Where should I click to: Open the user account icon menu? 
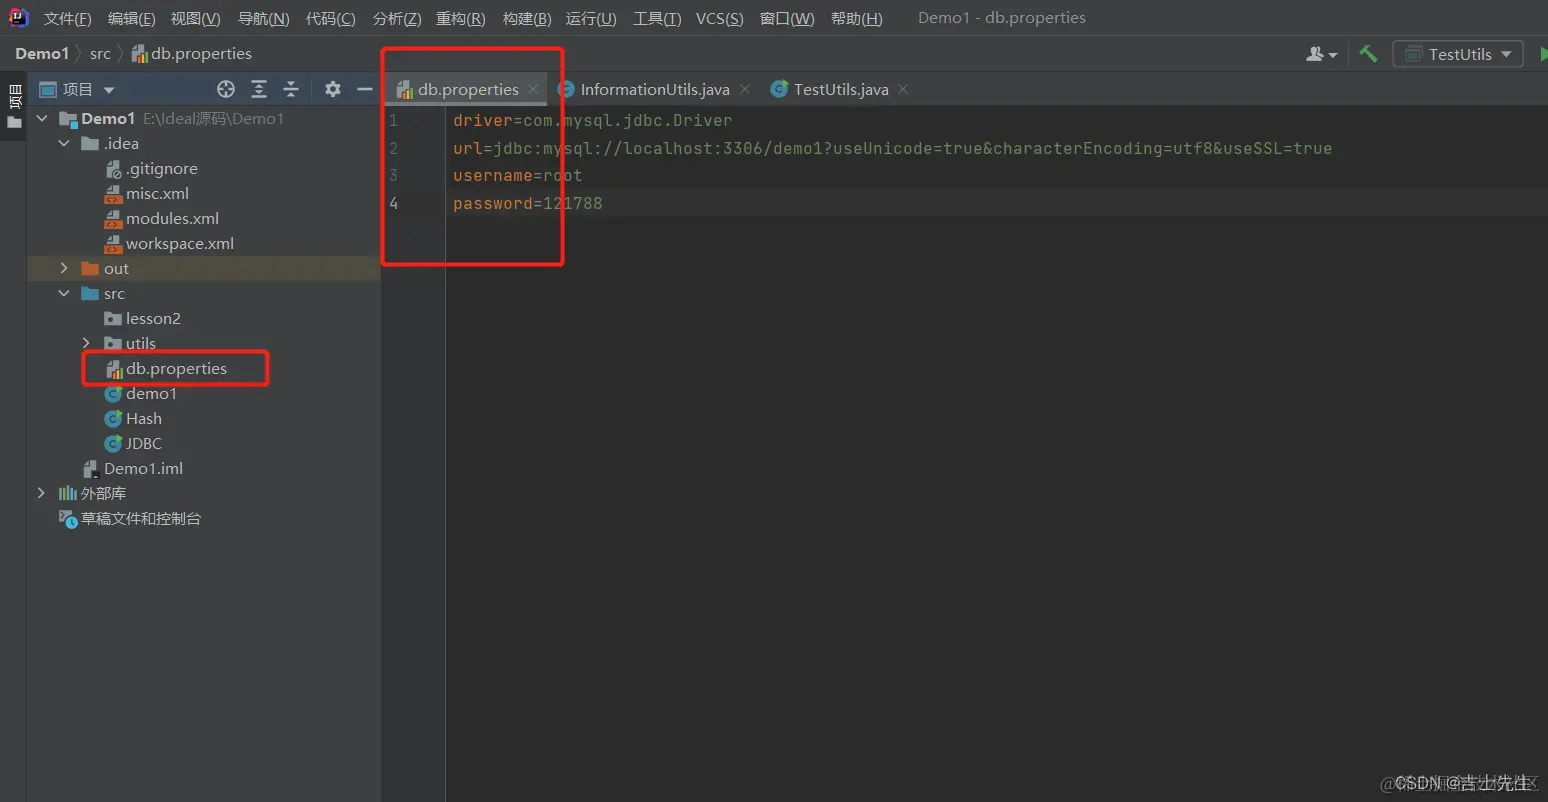point(1321,54)
